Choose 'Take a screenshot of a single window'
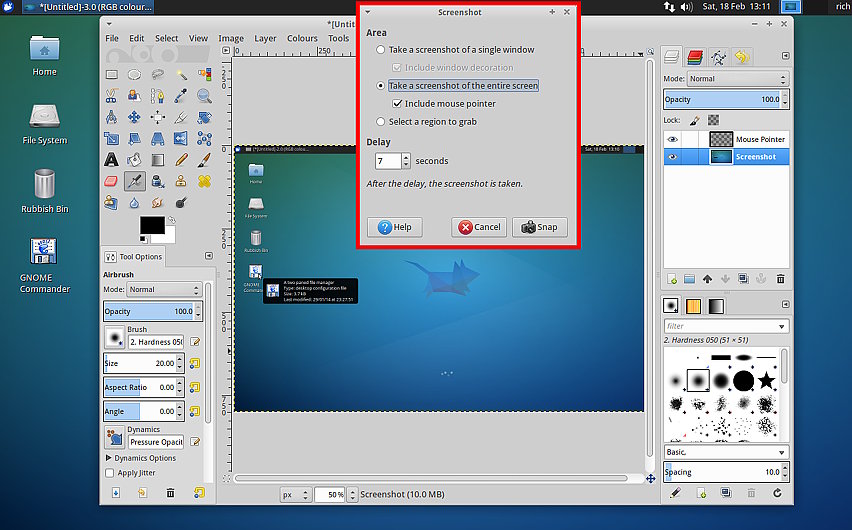Image resolution: width=852 pixels, height=530 pixels. [380, 50]
